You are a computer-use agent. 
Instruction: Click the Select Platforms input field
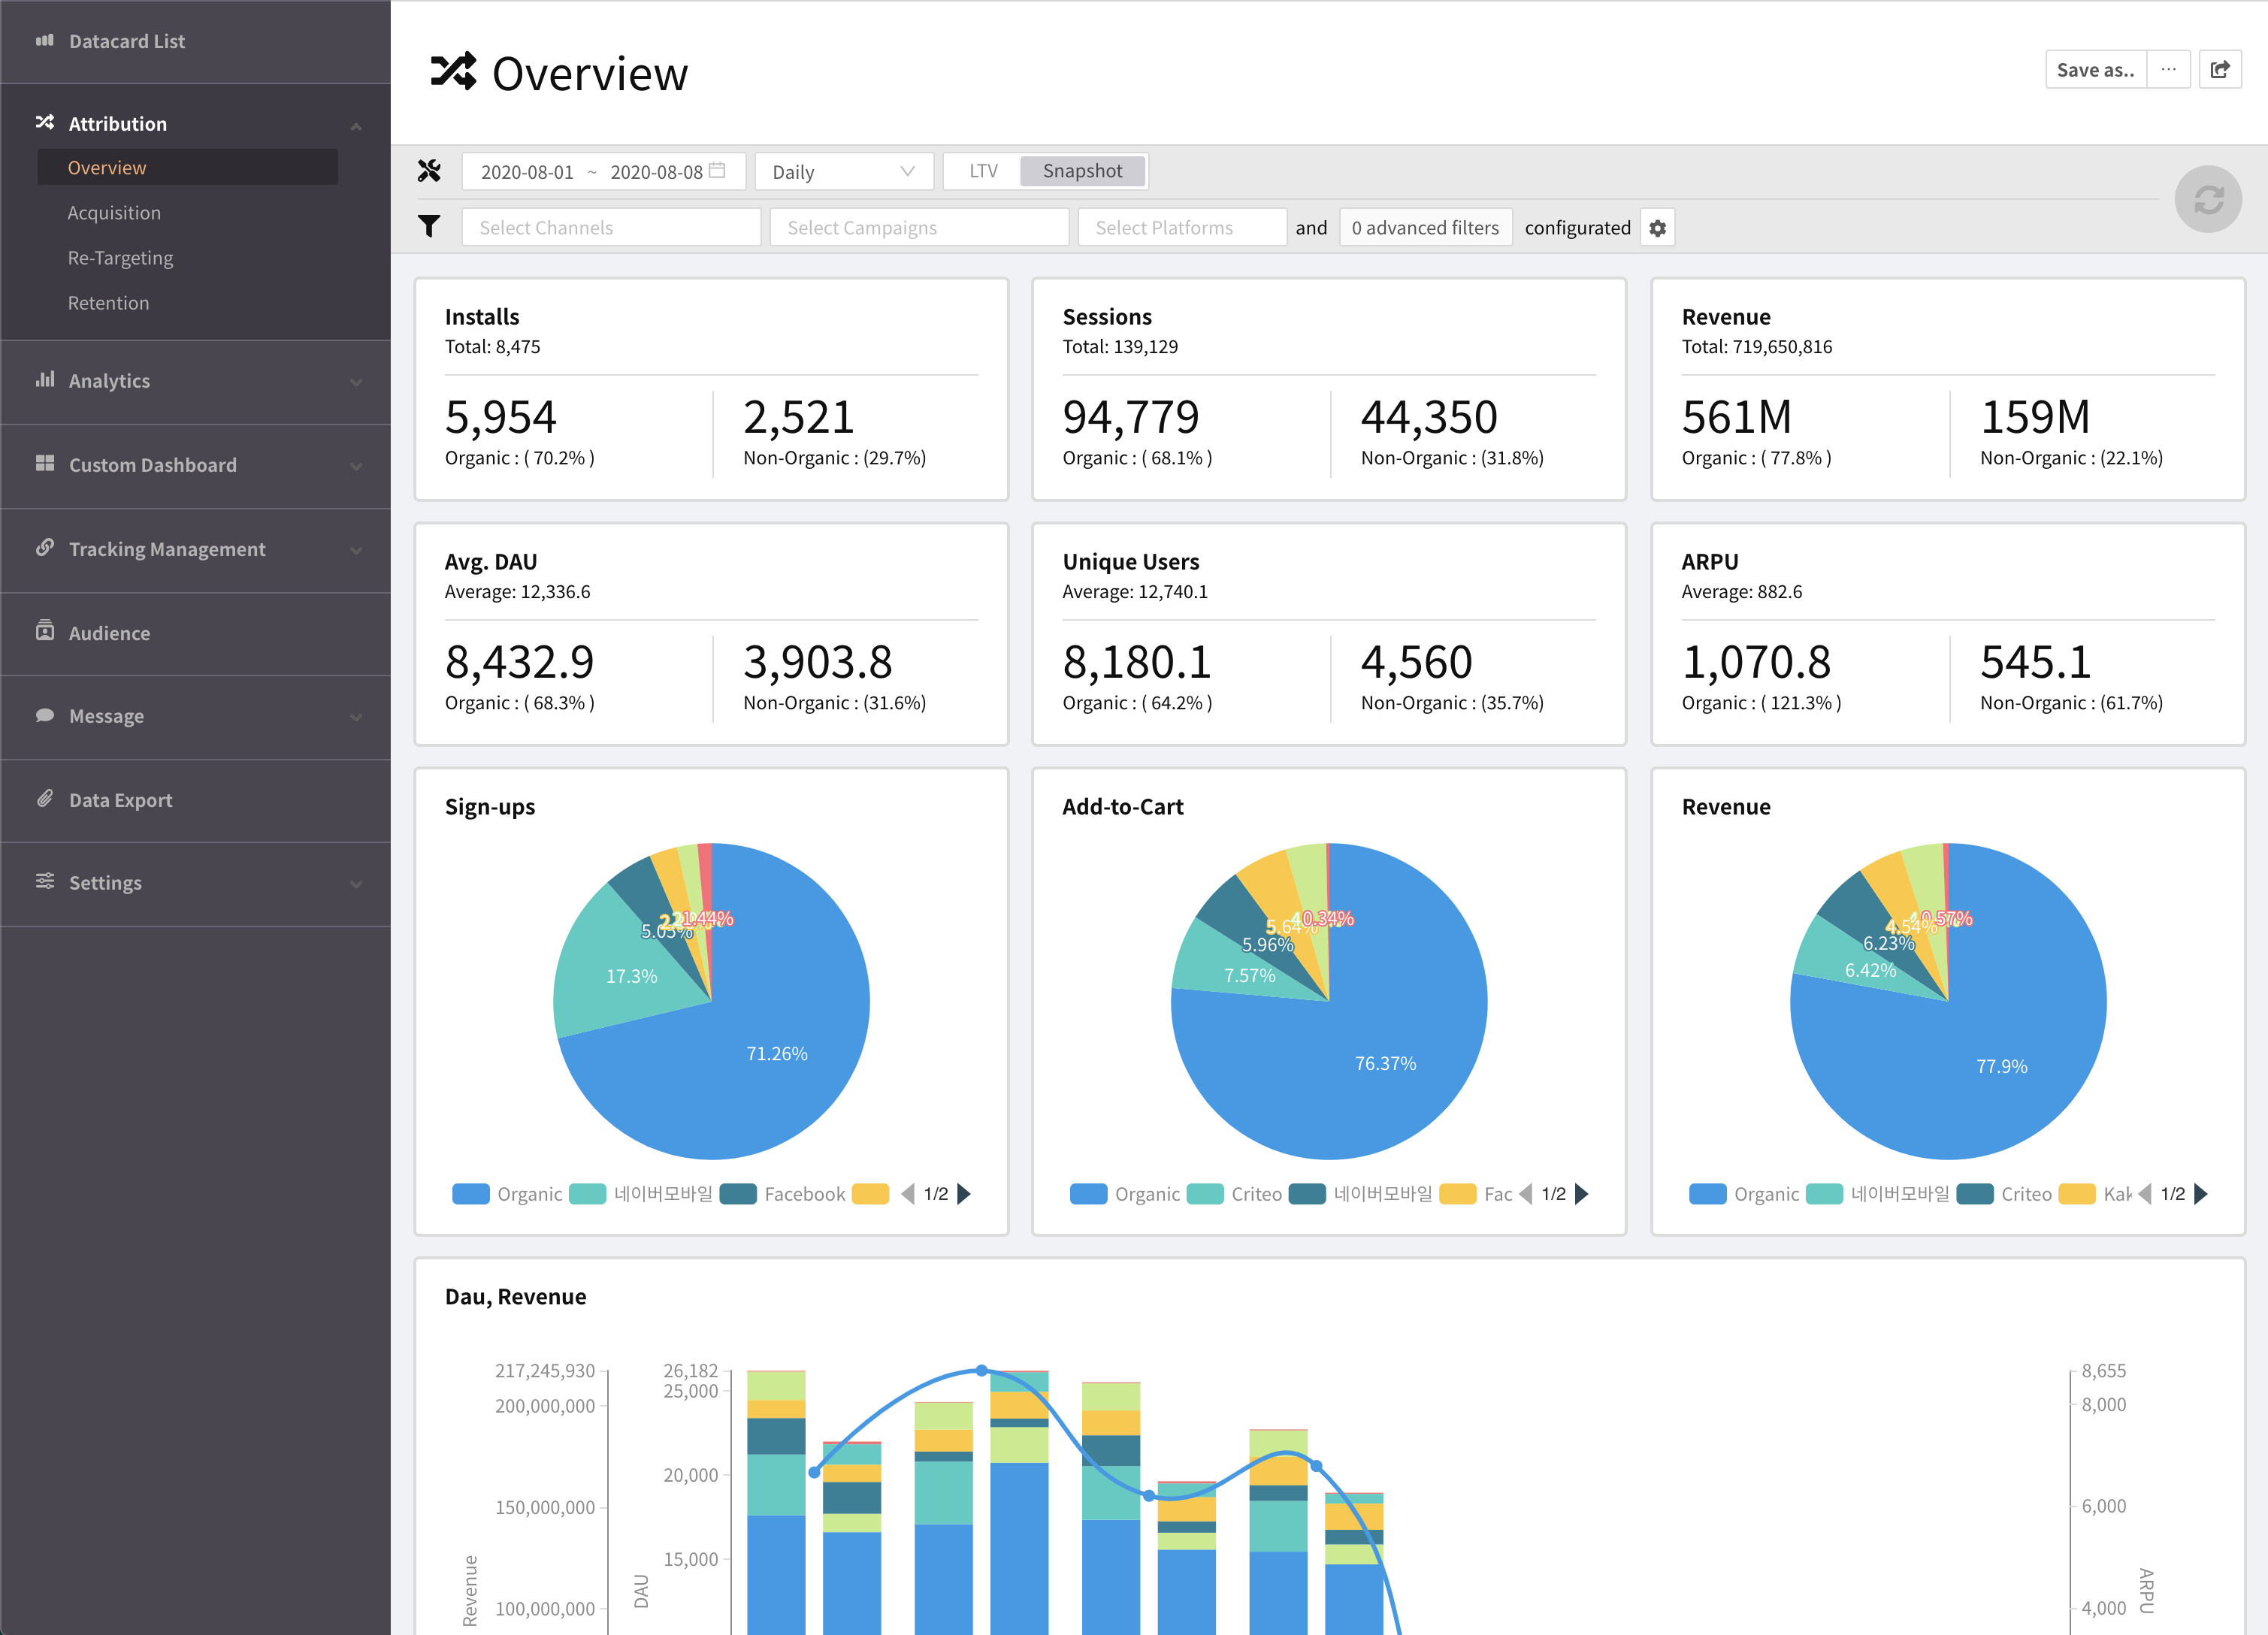(1181, 228)
